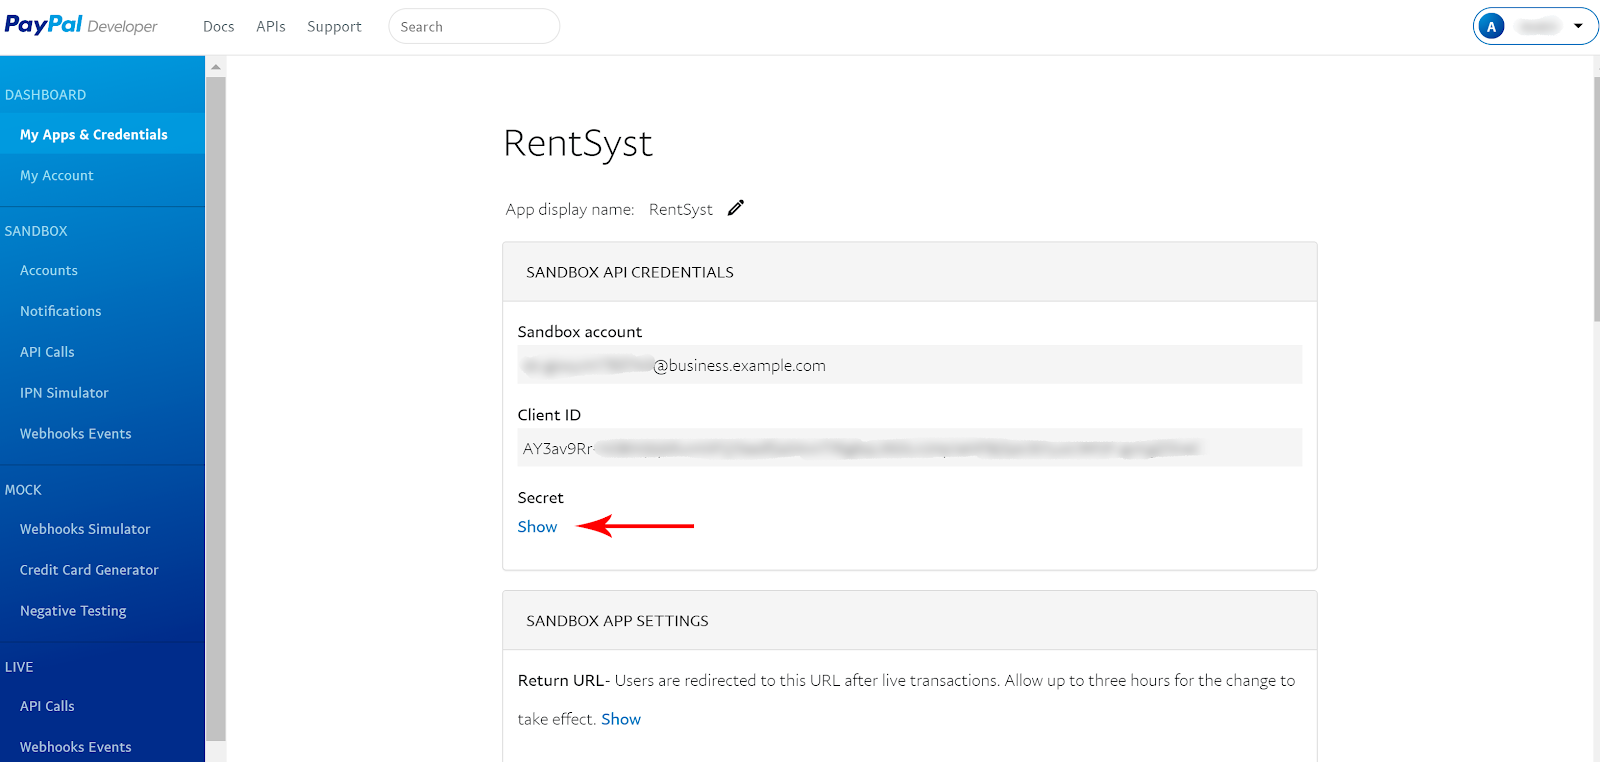Viewport: 1600px width, 762px height.
Task: Open Sandbox API Calls
Action: click(47, 352)
